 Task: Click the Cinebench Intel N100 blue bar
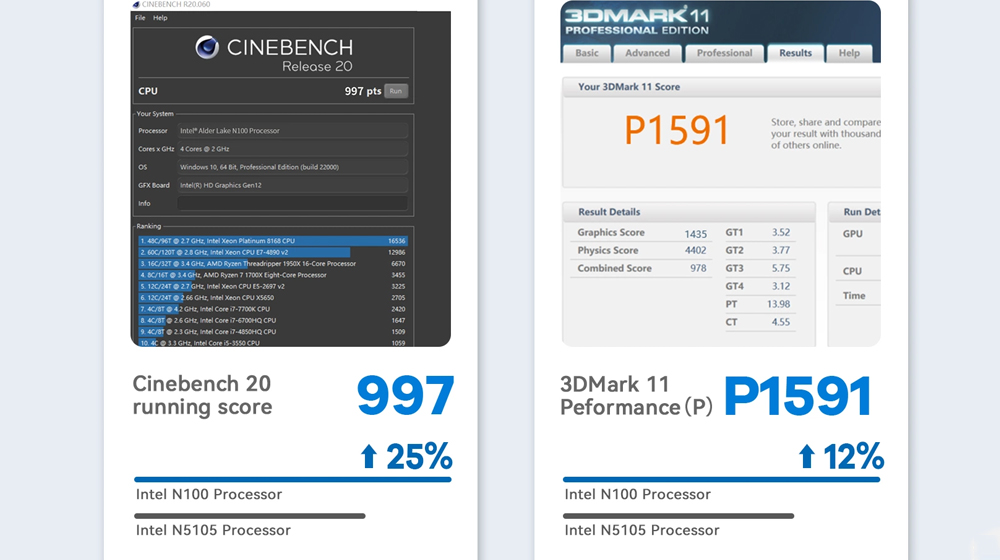(293, 480)
